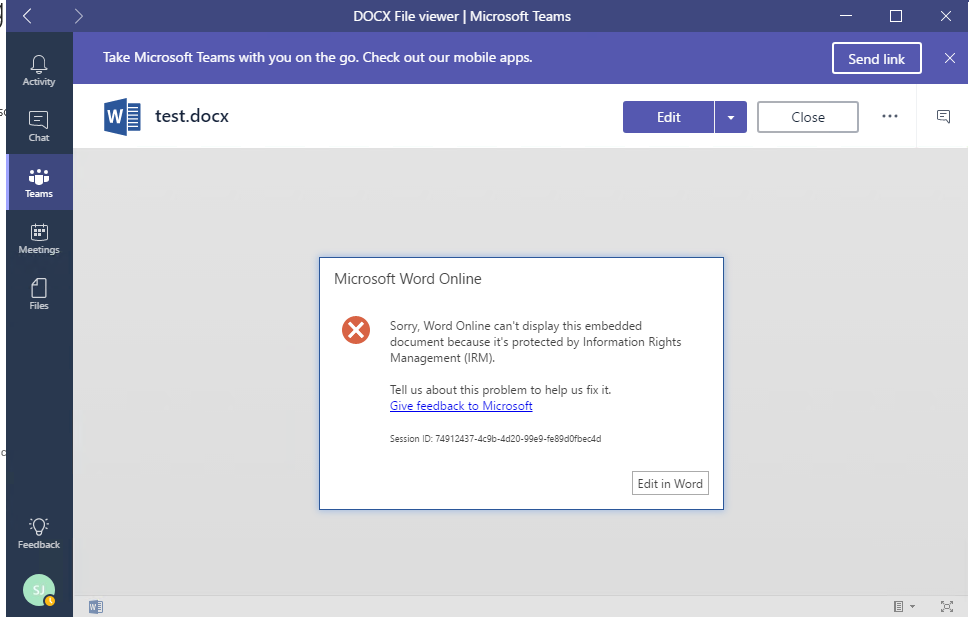Toggle full screen mode in status bar
969x617 pixels.
click(x=946, y=606)
